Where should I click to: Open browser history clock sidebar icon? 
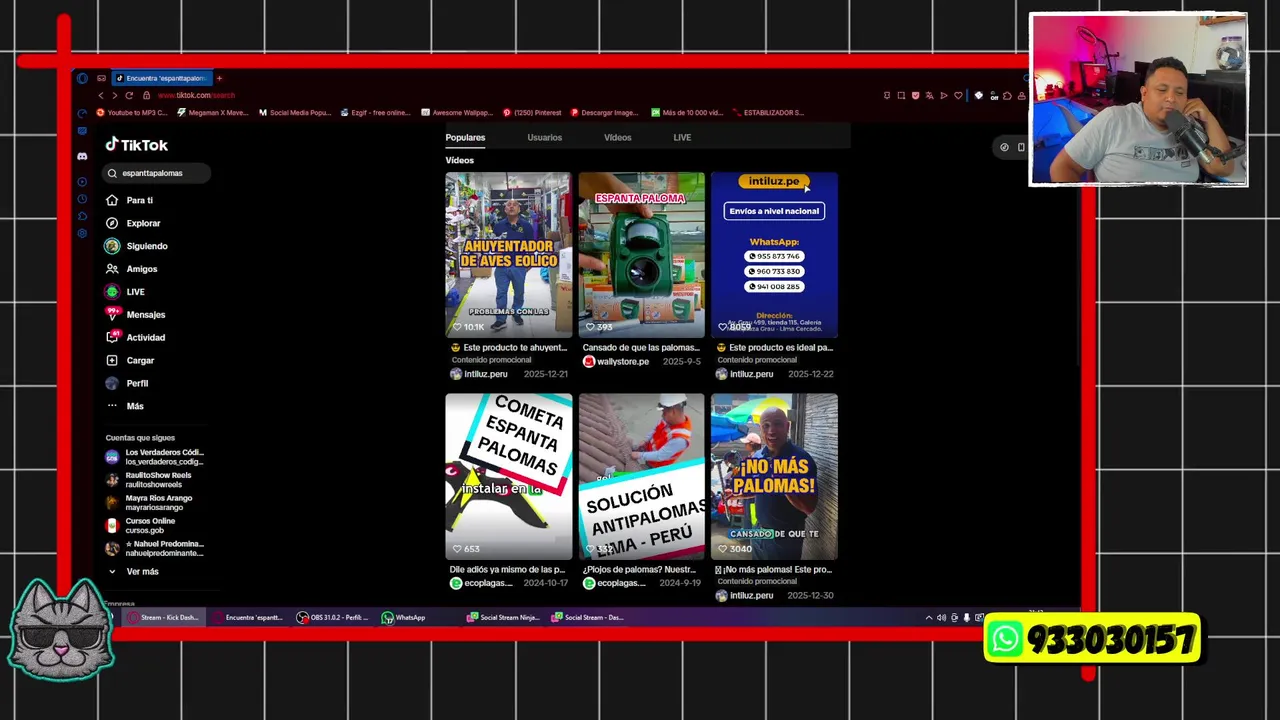(82, 199)
